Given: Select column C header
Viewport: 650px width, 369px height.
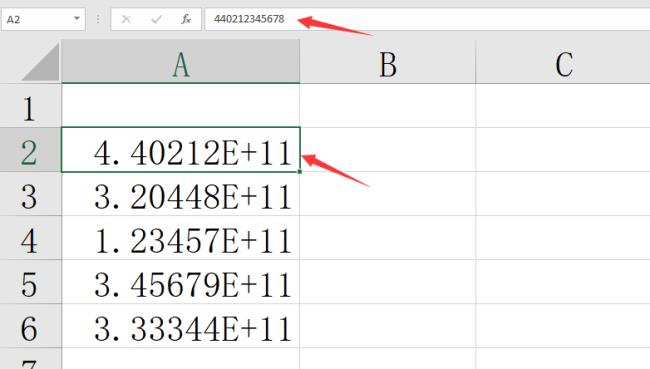Looking at the screenshot, I should [x=563, y=62].
